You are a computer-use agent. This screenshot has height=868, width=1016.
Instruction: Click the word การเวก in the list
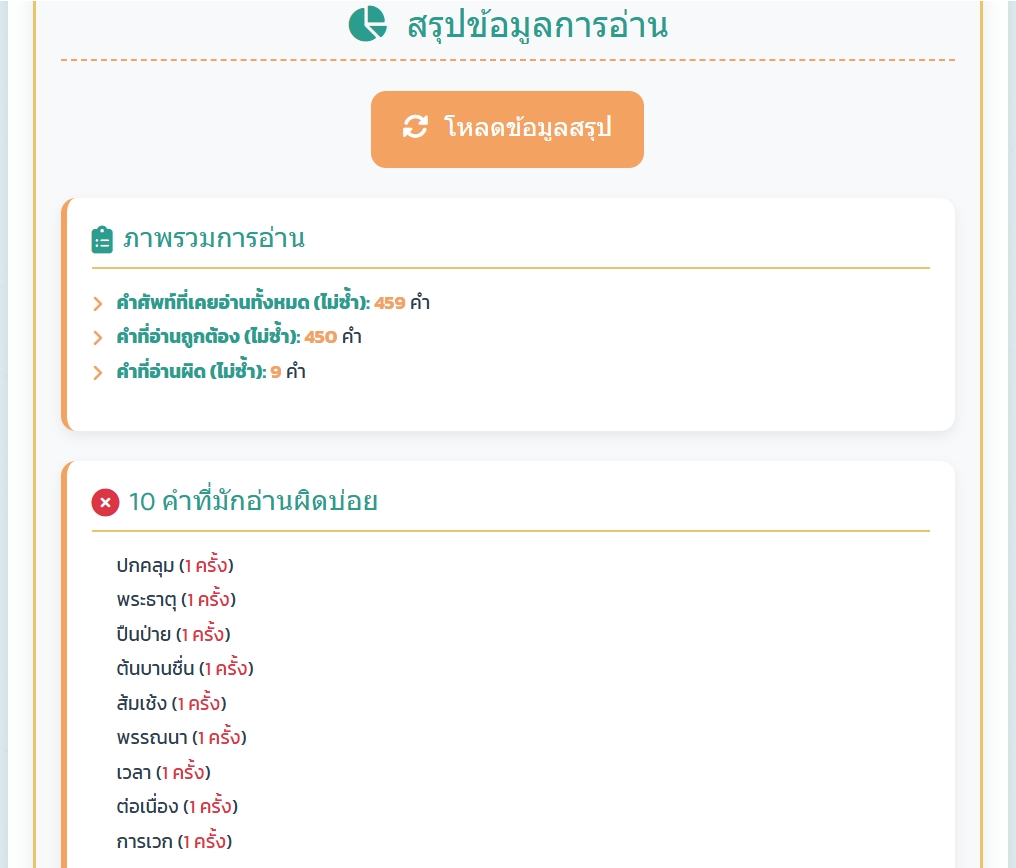coord(145,841)
